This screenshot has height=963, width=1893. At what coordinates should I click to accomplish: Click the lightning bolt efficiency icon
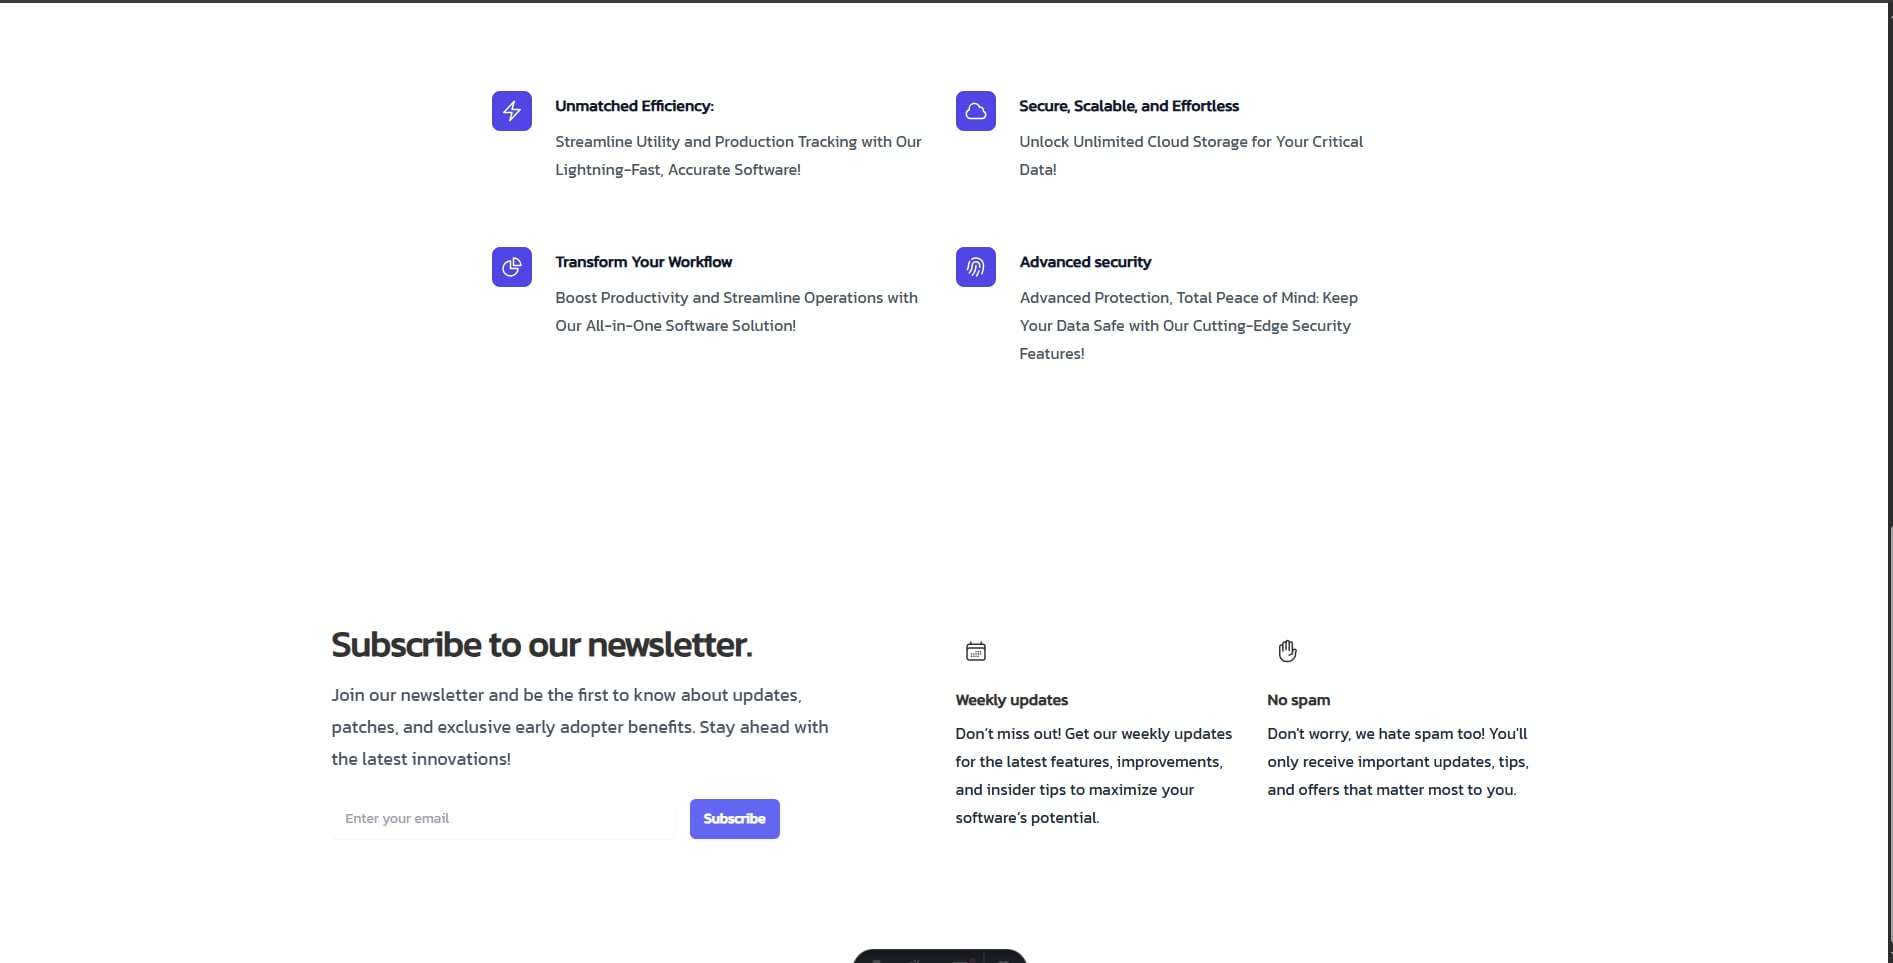coord(511,111)
